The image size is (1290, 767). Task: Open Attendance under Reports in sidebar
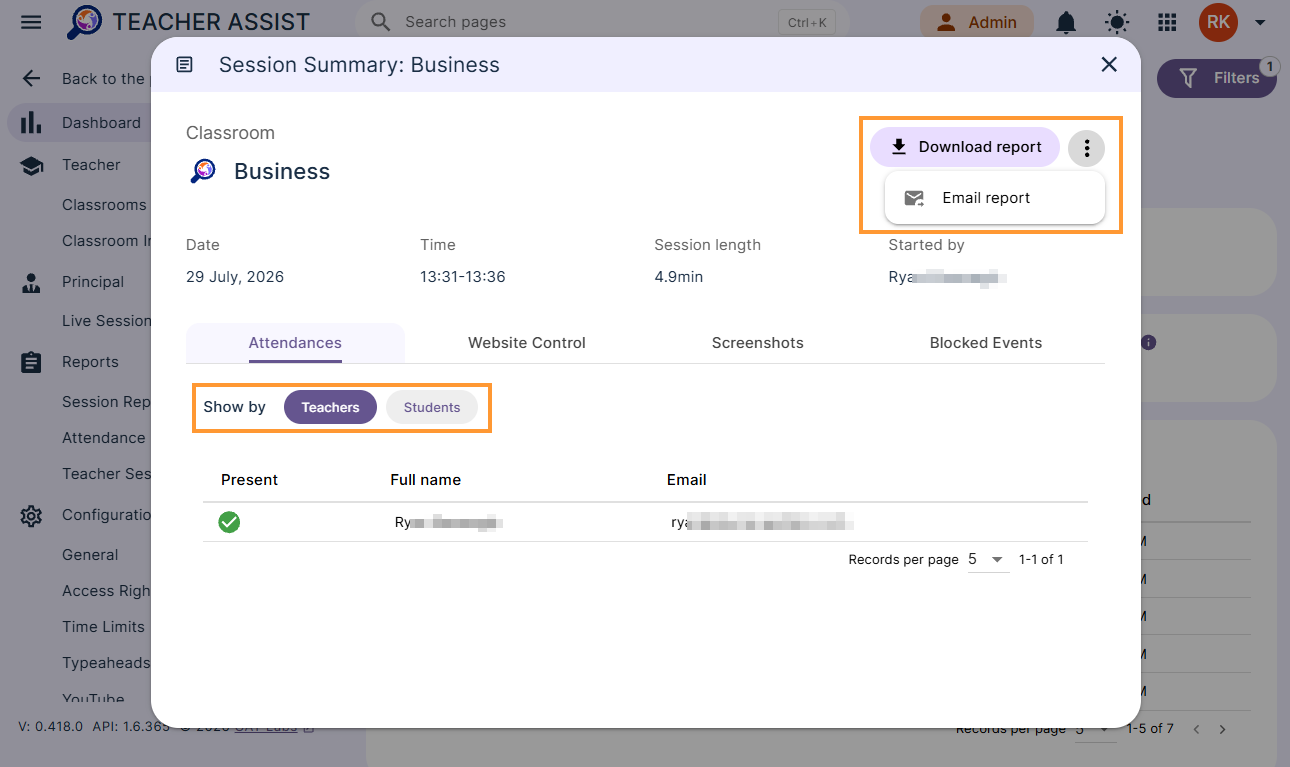[104, 438]
